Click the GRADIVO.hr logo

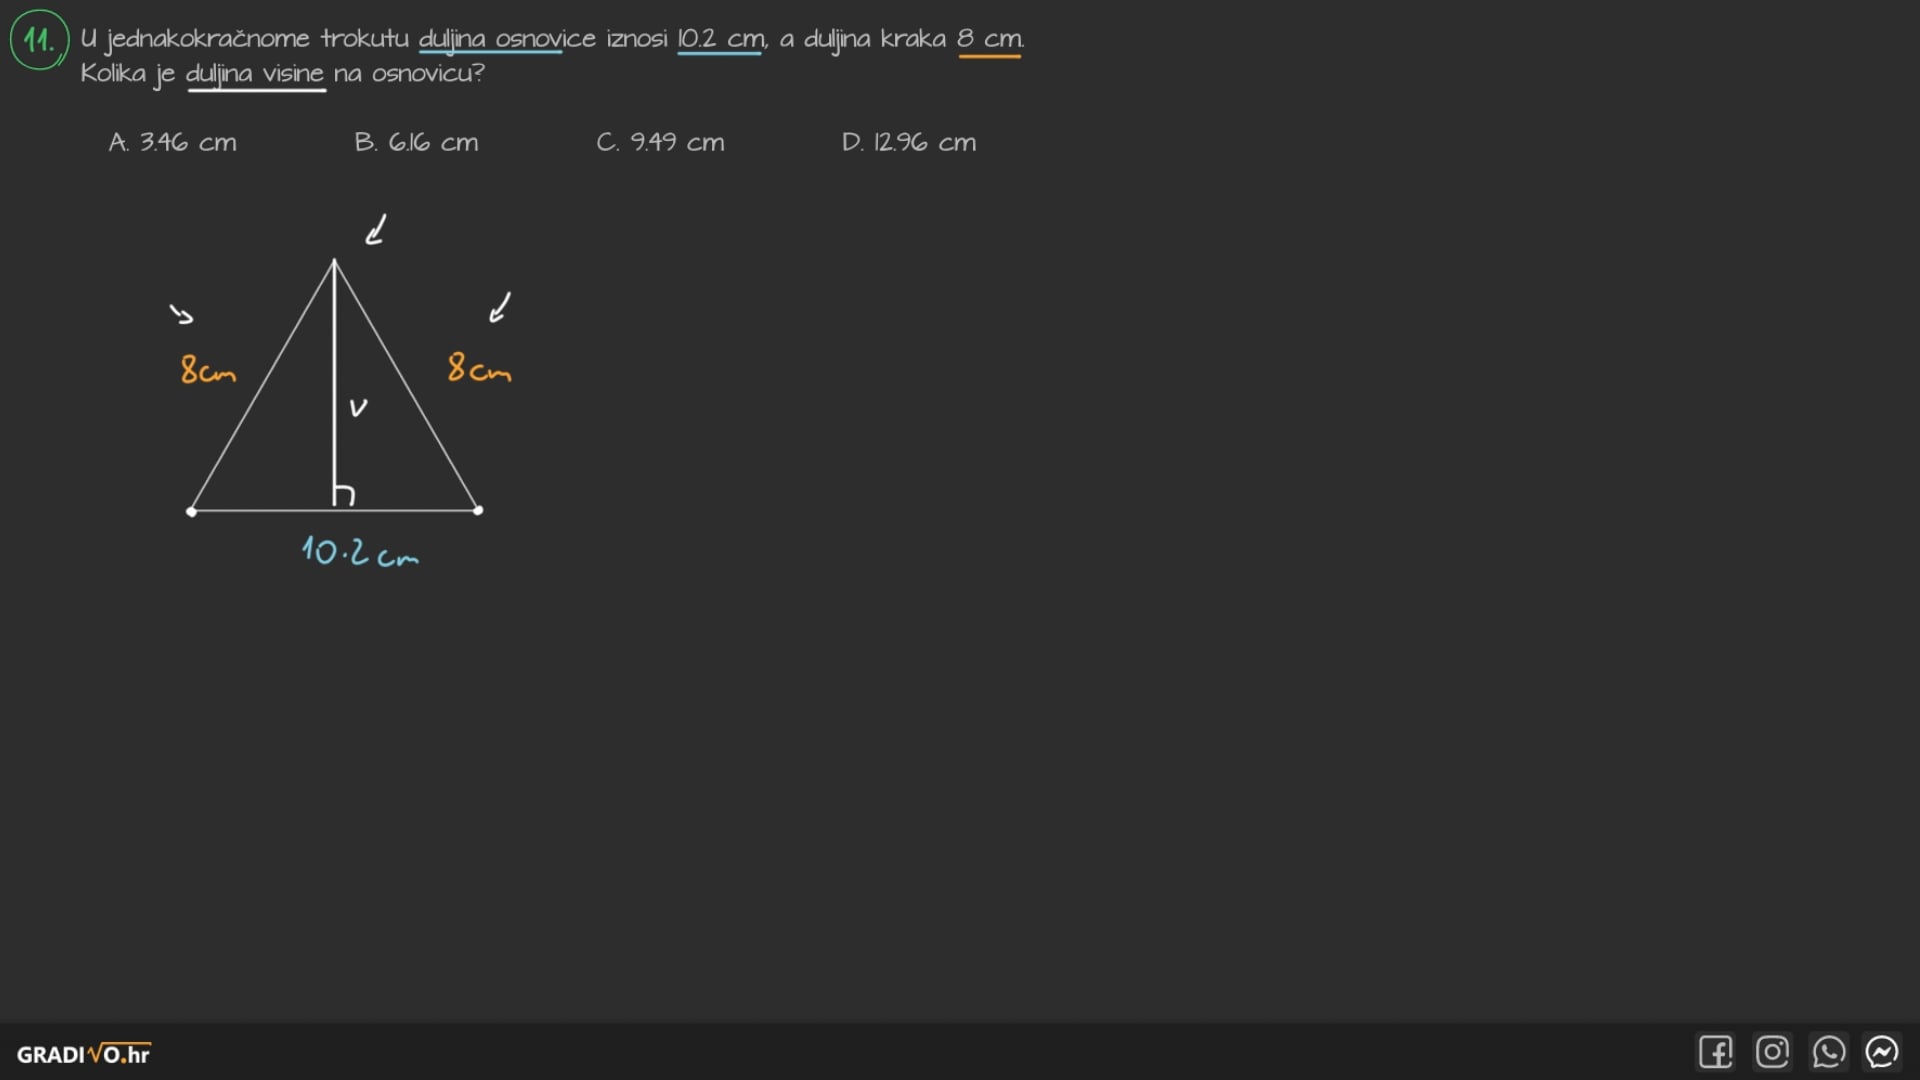[84, 1054]
